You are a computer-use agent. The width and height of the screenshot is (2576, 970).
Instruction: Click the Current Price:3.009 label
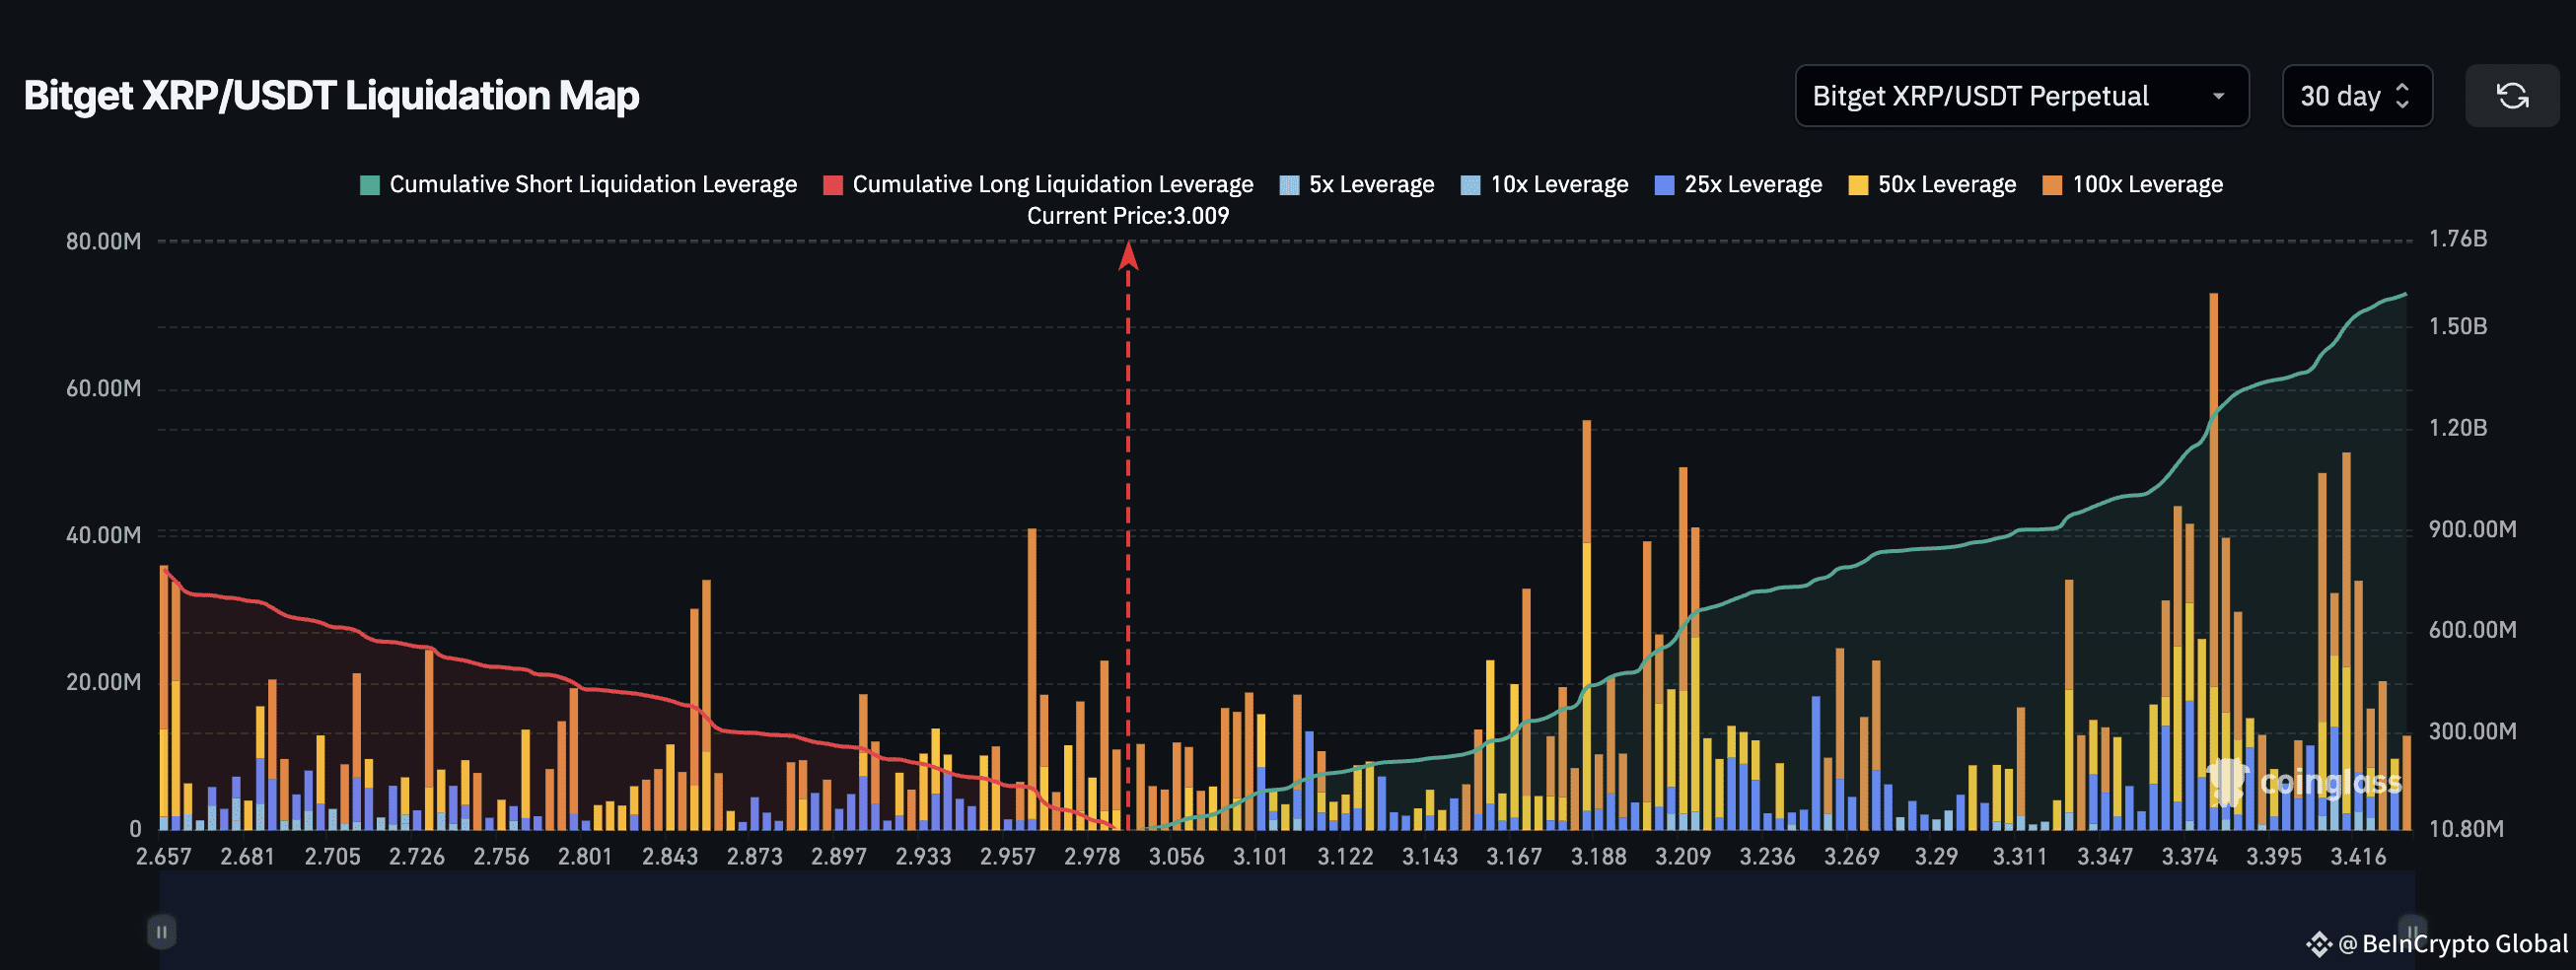1128,216
